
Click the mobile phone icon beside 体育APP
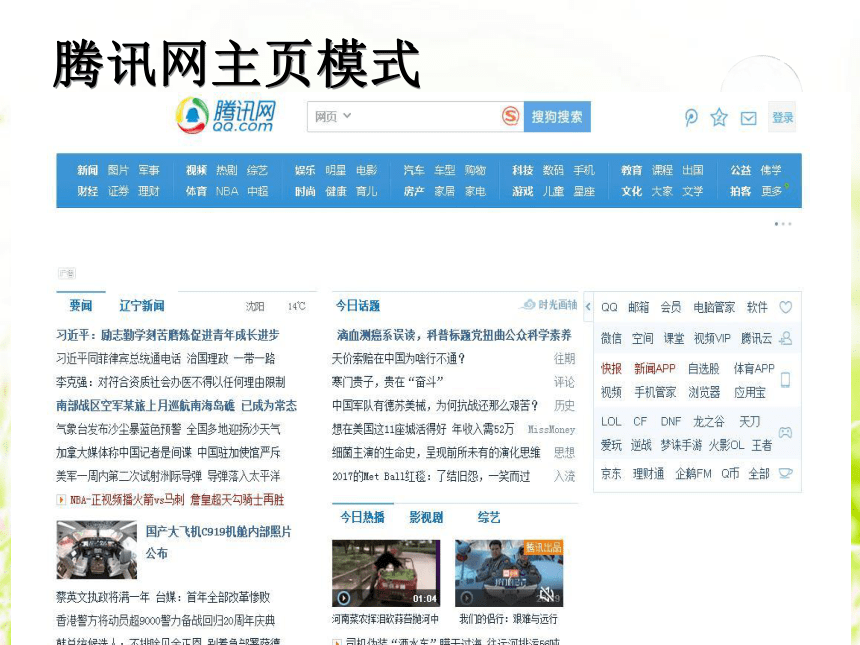tap(785, 380)
